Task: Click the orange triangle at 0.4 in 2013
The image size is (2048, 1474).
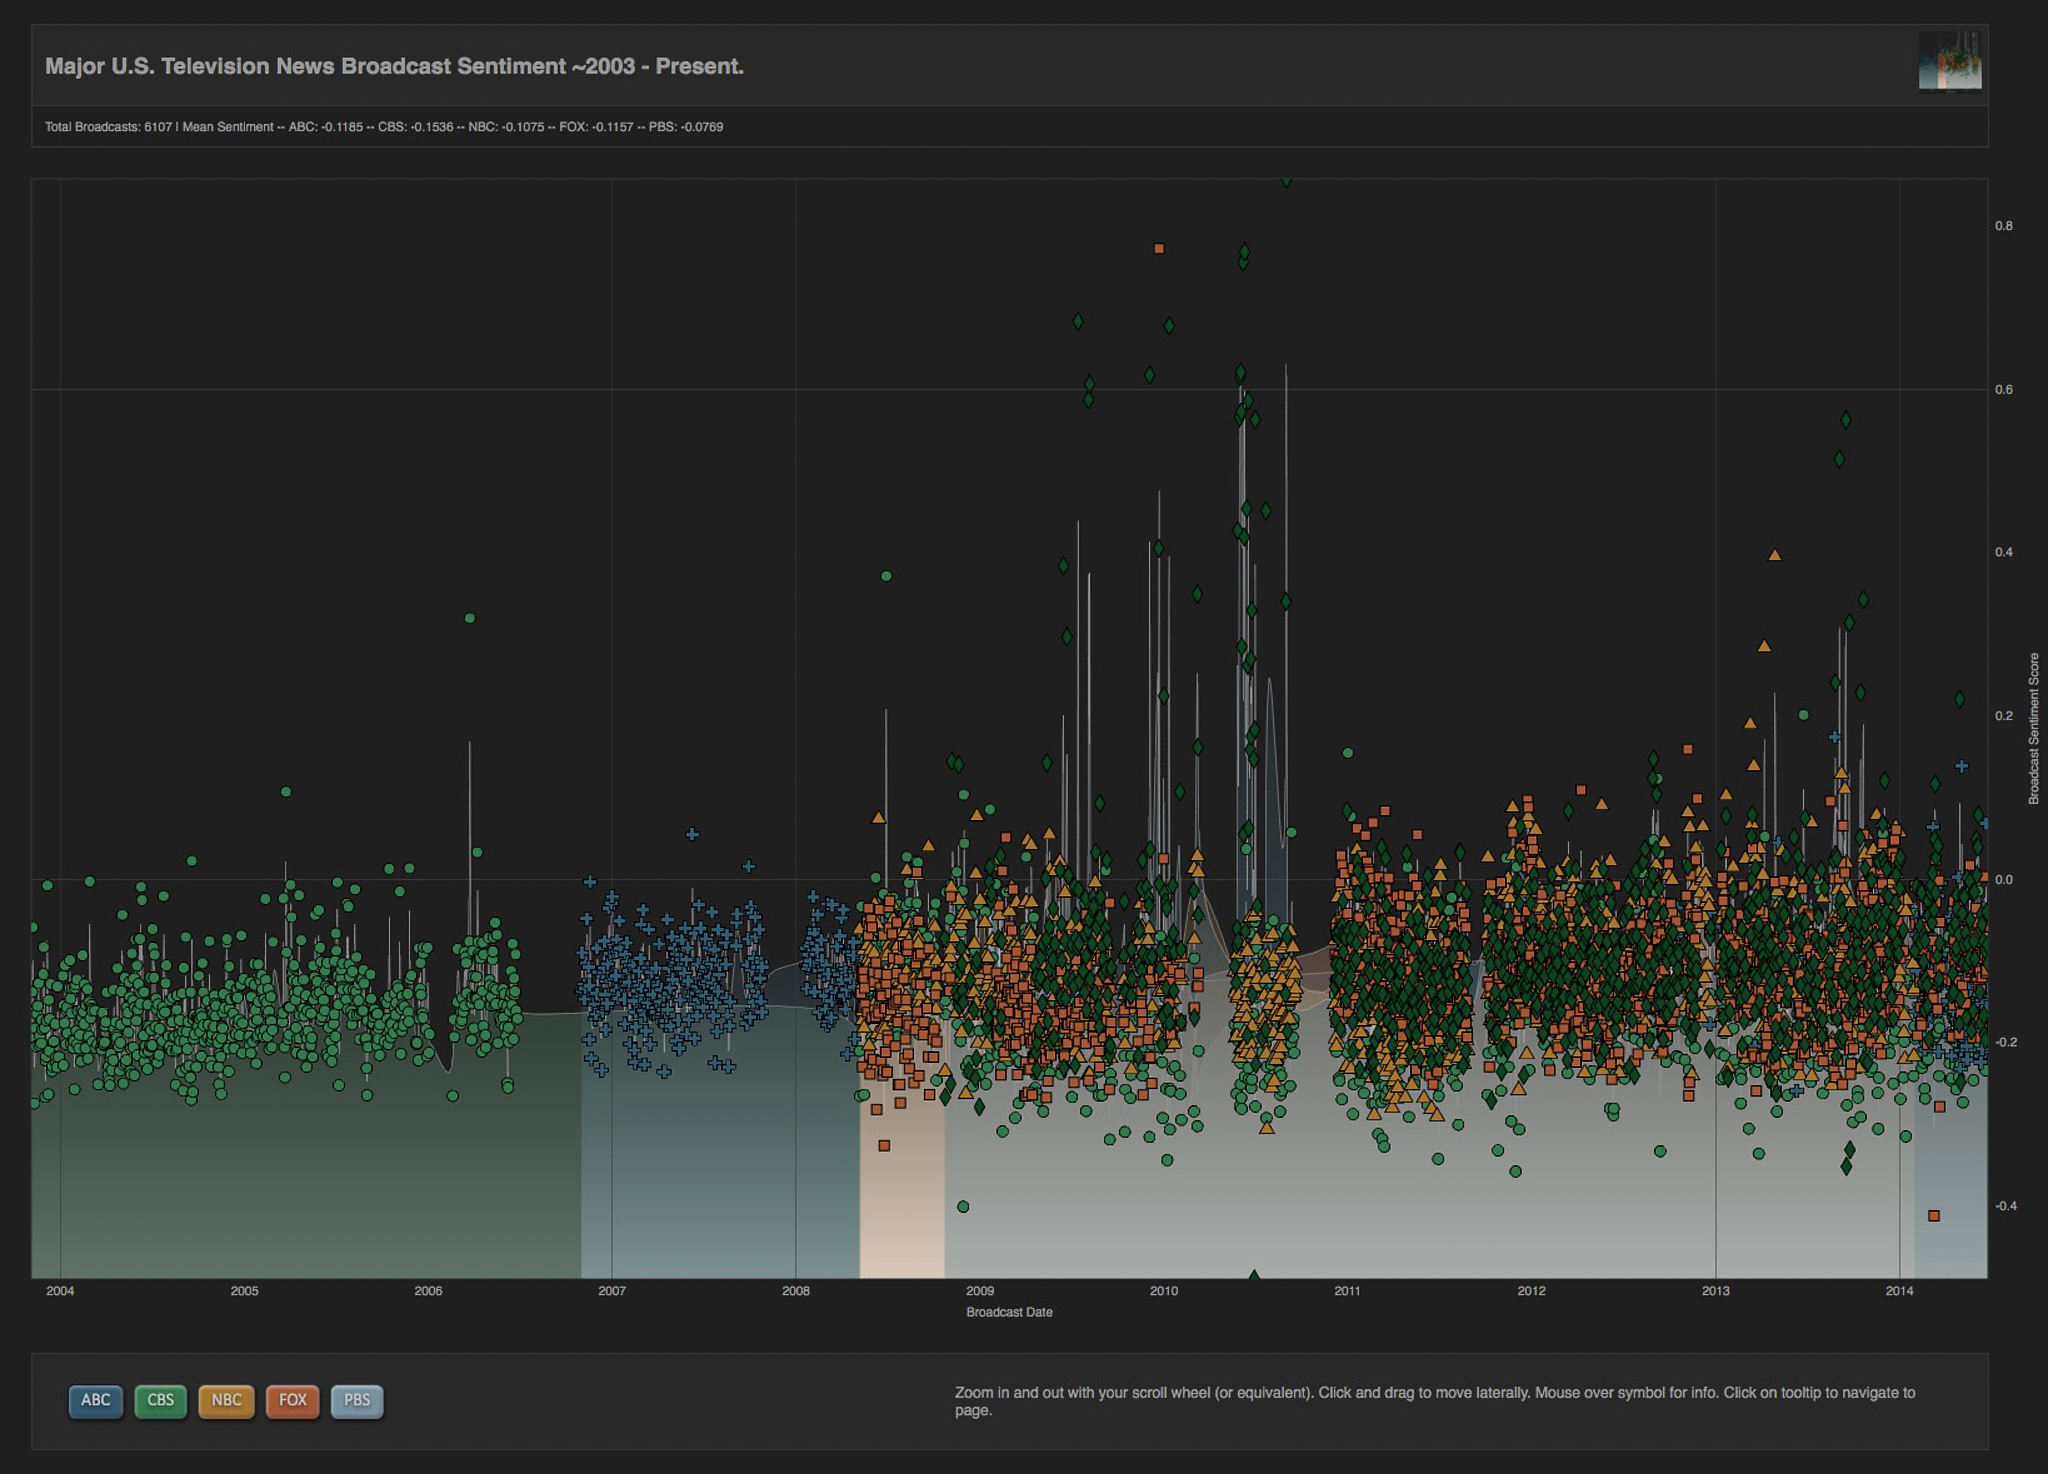Action: tap(1774, 555)
